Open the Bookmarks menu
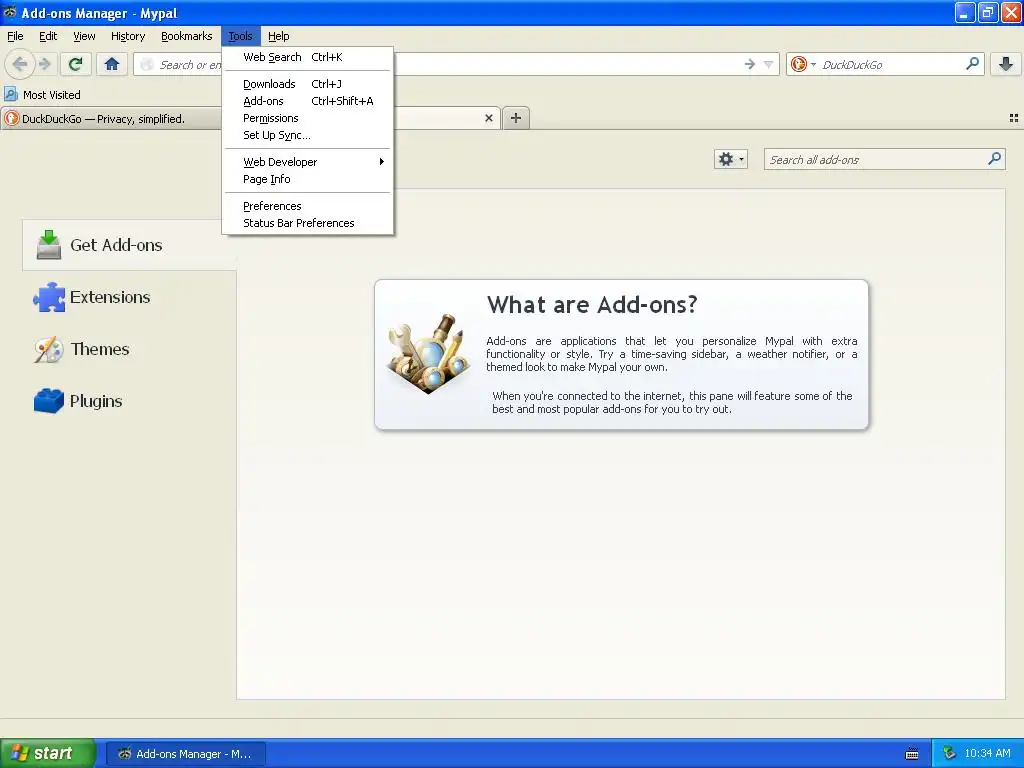Viewport: 1024px width, 768px height. (186, 36)
